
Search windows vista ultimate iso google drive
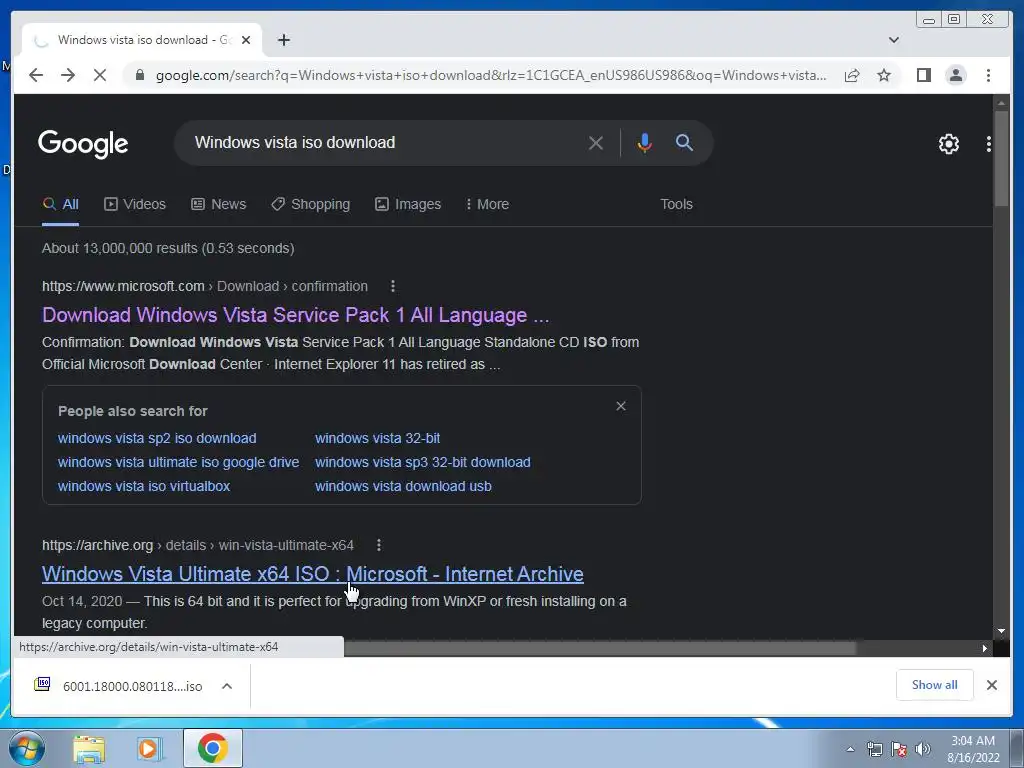(178, 462)
